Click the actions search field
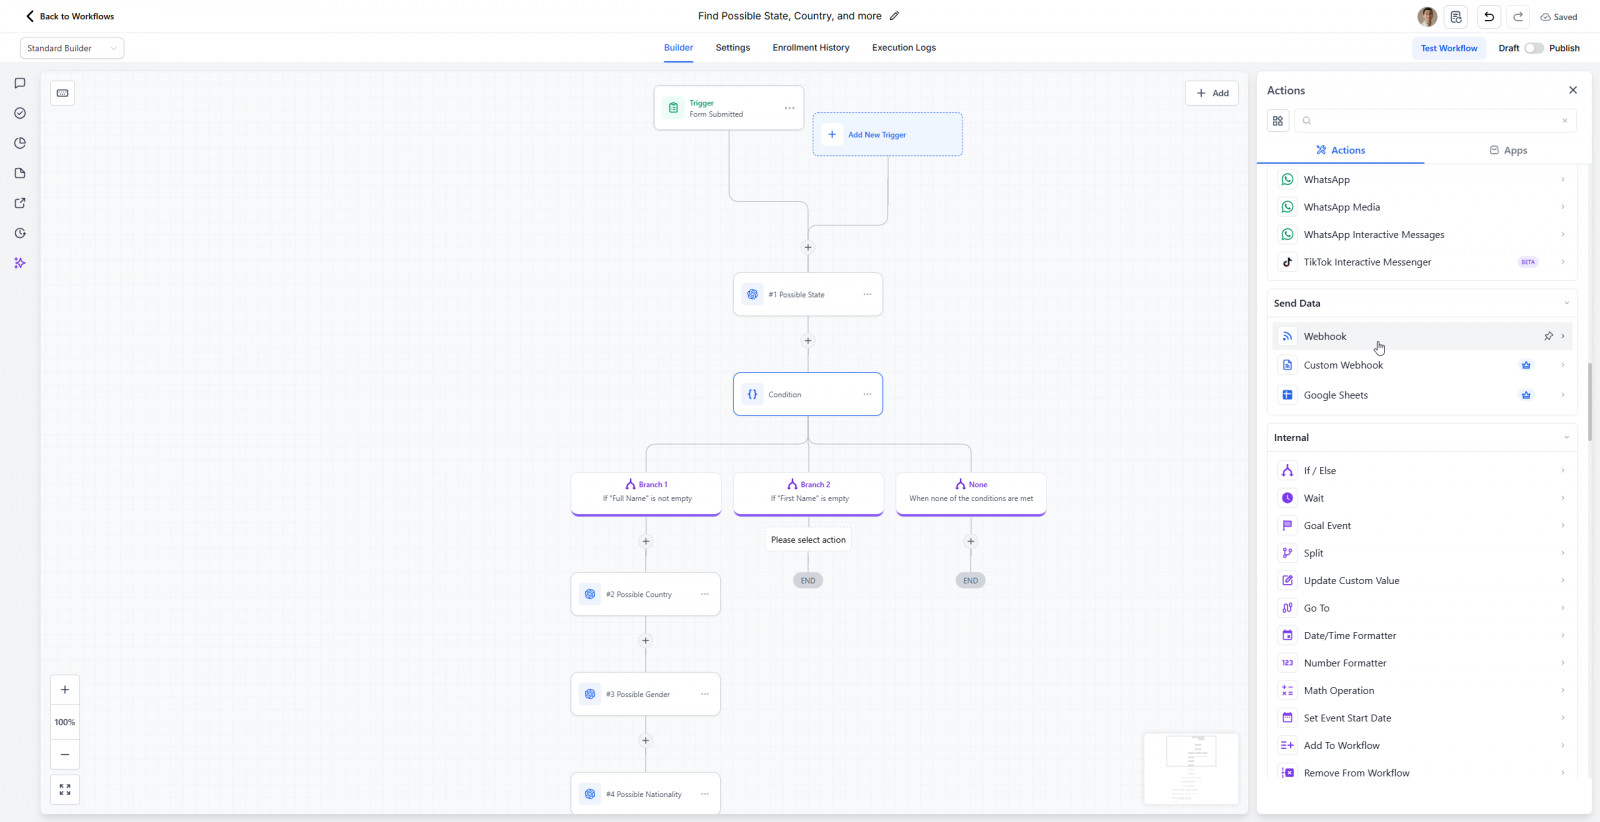This screenshot has width=1600, height=822. click(1435, 121)
